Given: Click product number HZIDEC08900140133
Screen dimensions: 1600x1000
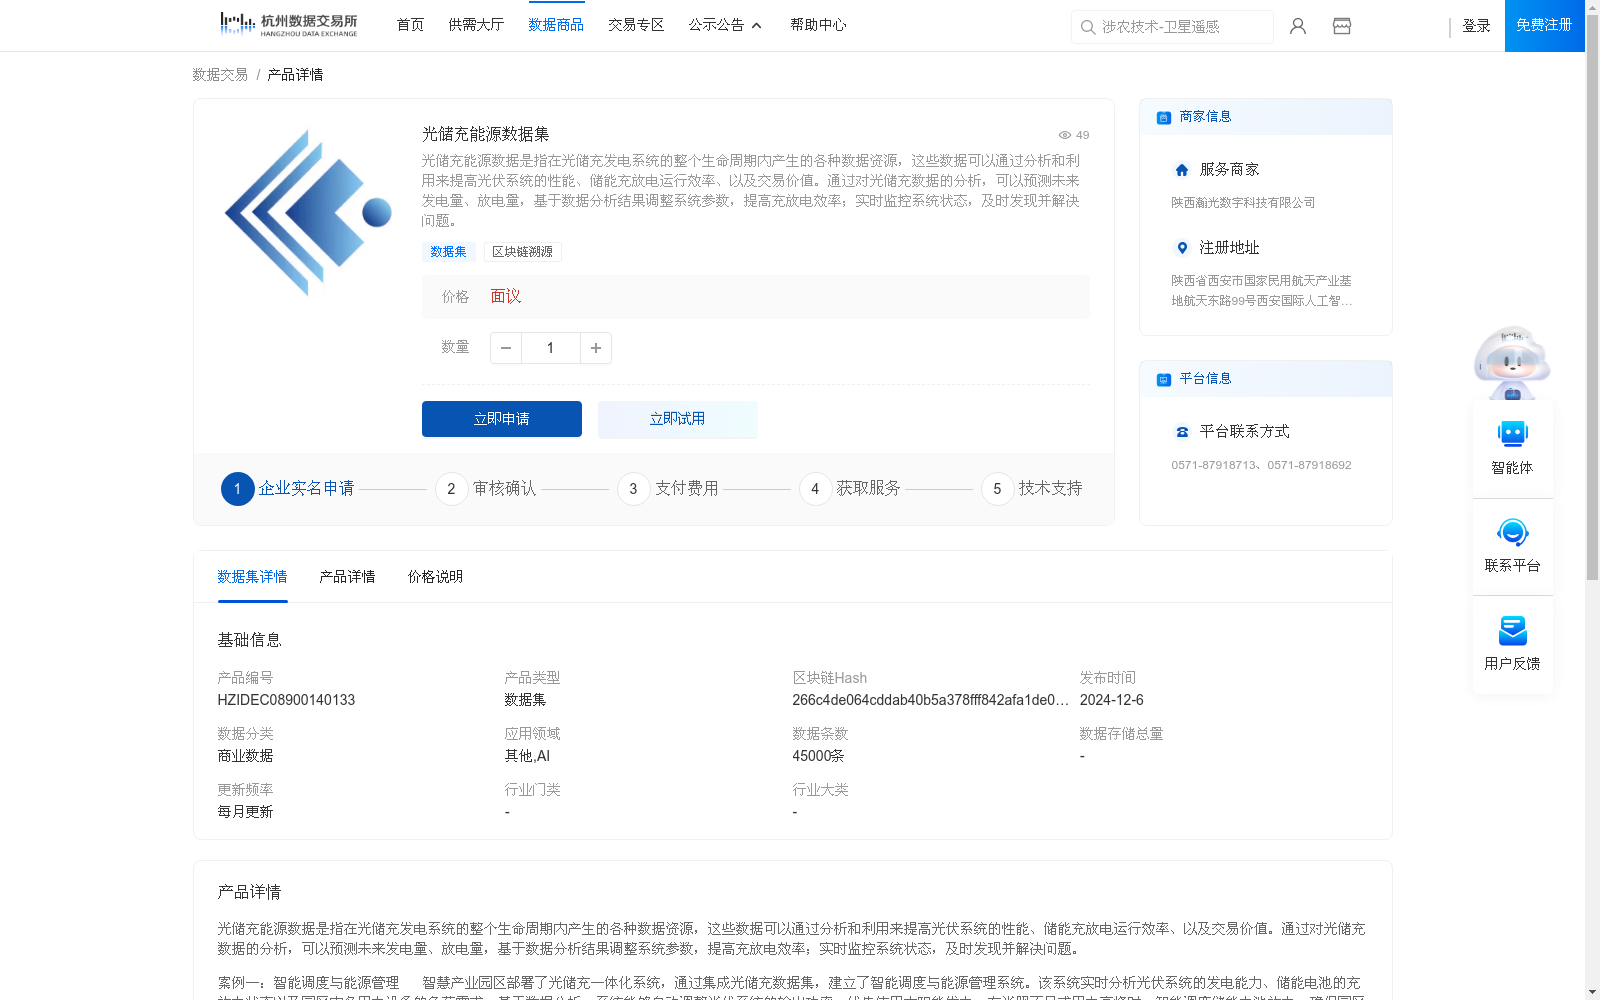Looking at the screenshot, I should click(x=286, y=700).
